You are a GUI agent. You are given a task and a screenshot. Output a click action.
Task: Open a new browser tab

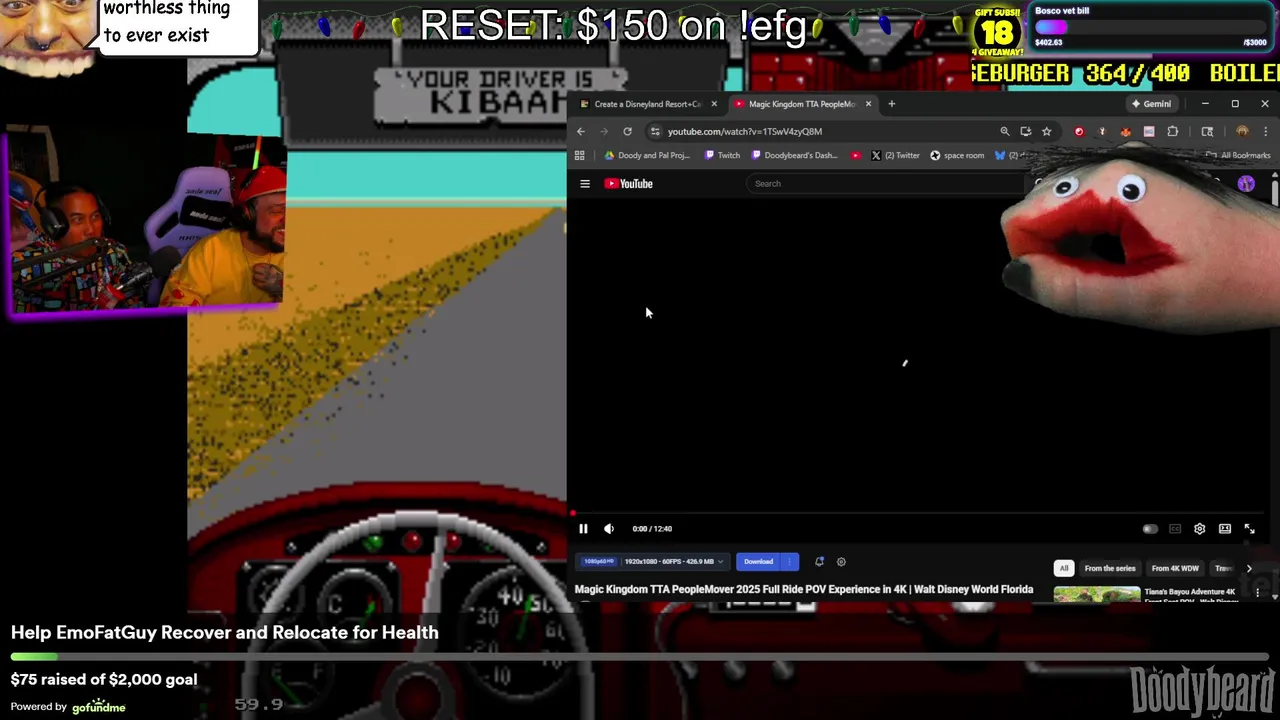pyautogui.click(x=892, y=104)
